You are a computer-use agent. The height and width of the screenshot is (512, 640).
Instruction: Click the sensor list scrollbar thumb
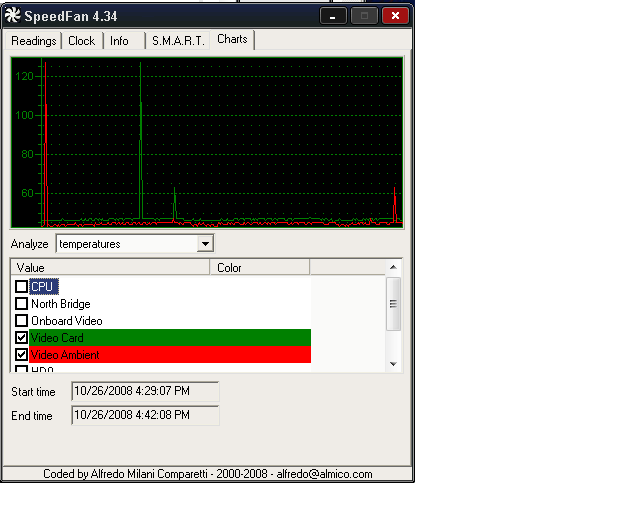393,304
